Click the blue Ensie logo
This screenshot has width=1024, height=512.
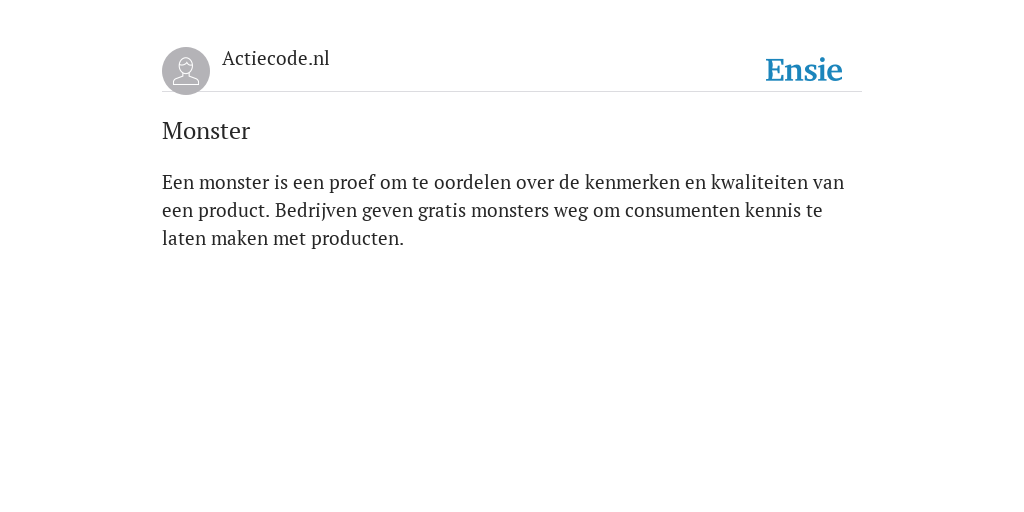pyautogui.click(x=804, y=70)
